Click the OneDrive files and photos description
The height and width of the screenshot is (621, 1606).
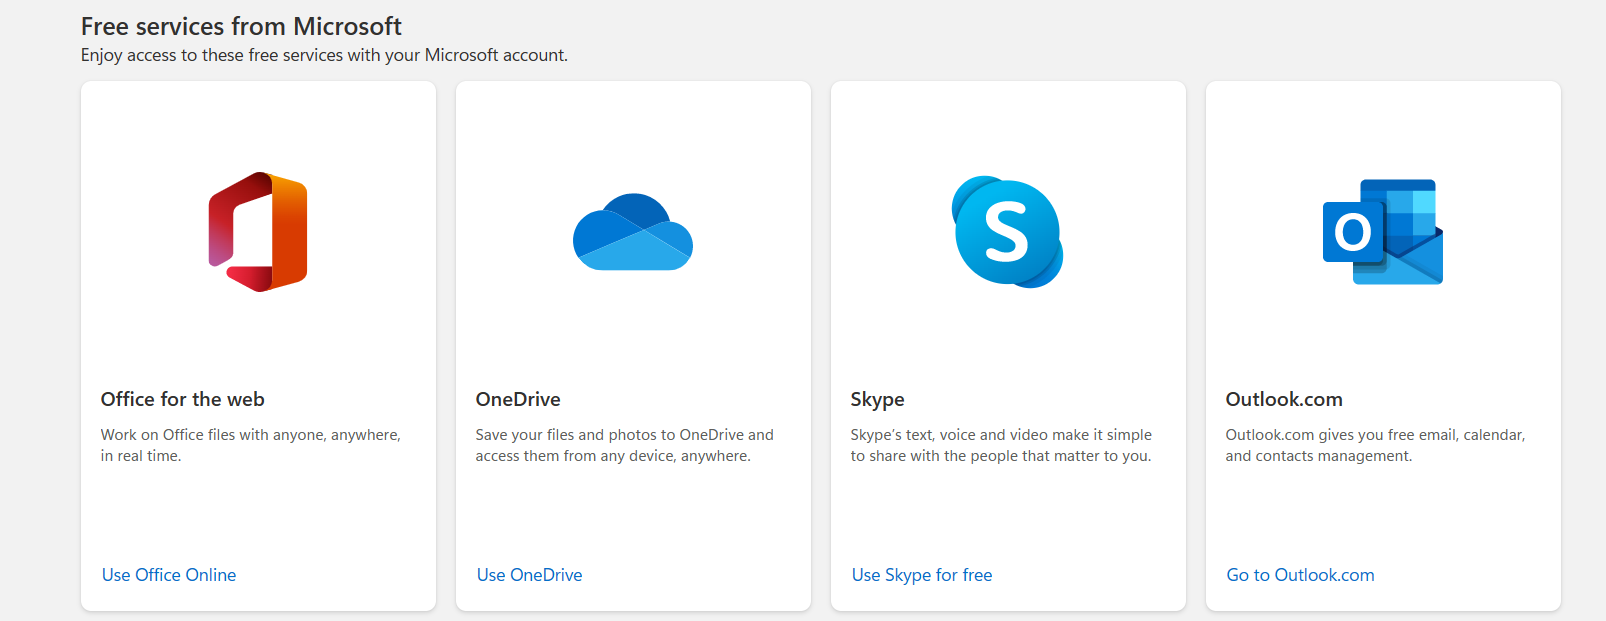click(x=624, y=445)
